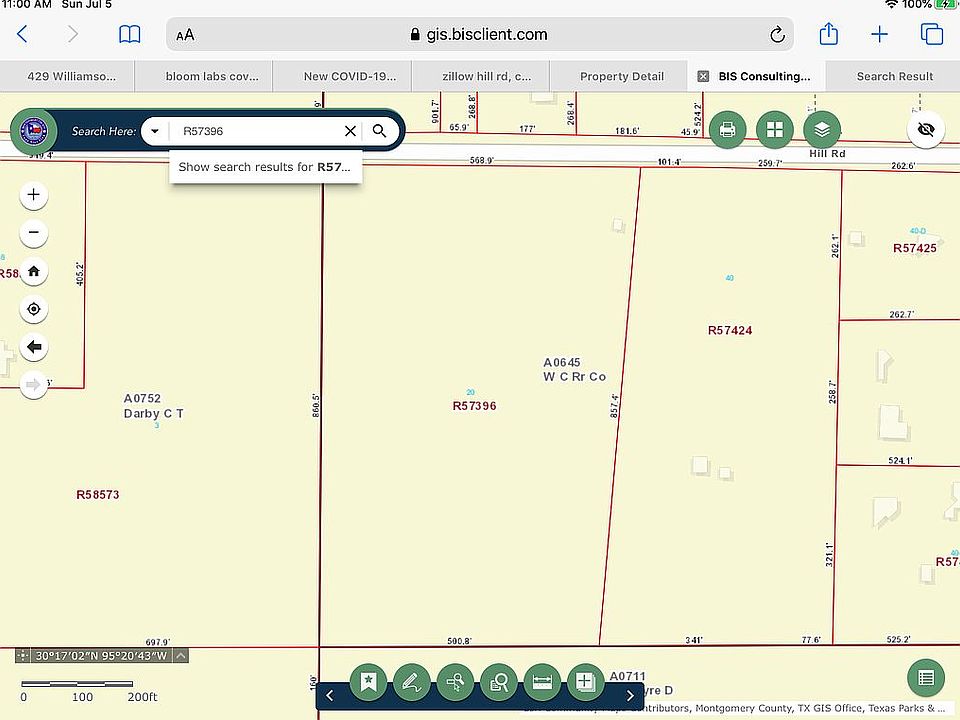Expand the search source dropdown arrow
This screenshot has width=960, height=720.
click(155, 131)
